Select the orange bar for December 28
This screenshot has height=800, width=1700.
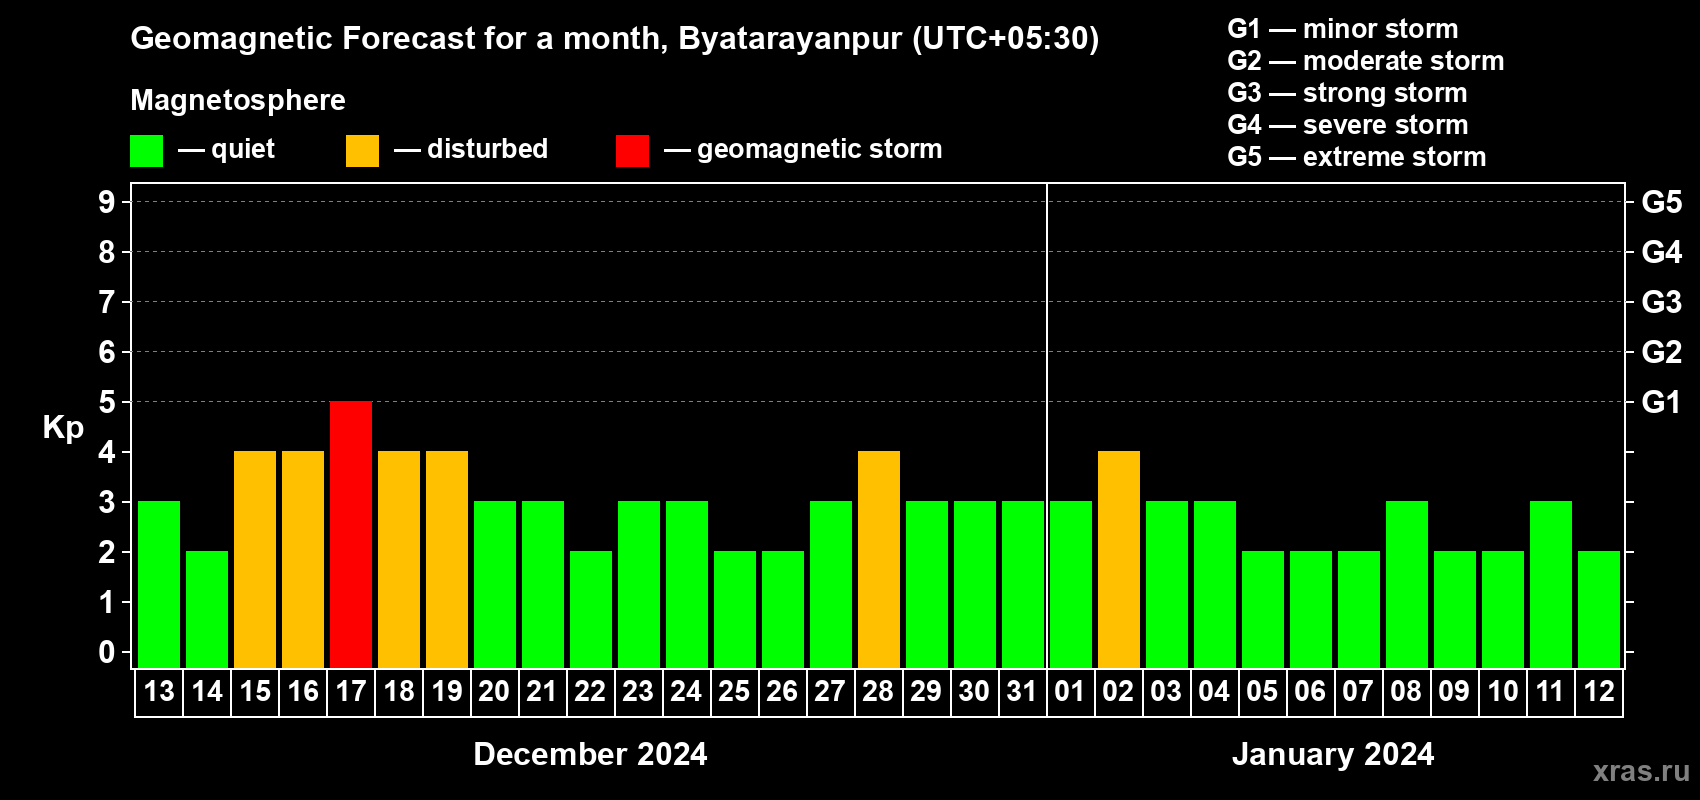coord(879,560)
